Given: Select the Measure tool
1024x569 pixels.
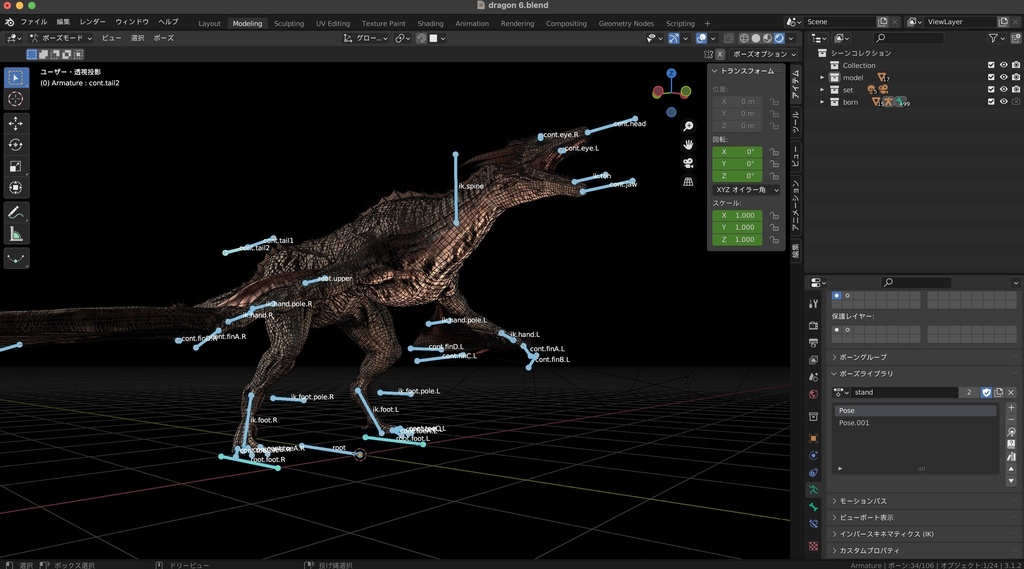Looking at the screenshot, I should (x=16, y=235).
